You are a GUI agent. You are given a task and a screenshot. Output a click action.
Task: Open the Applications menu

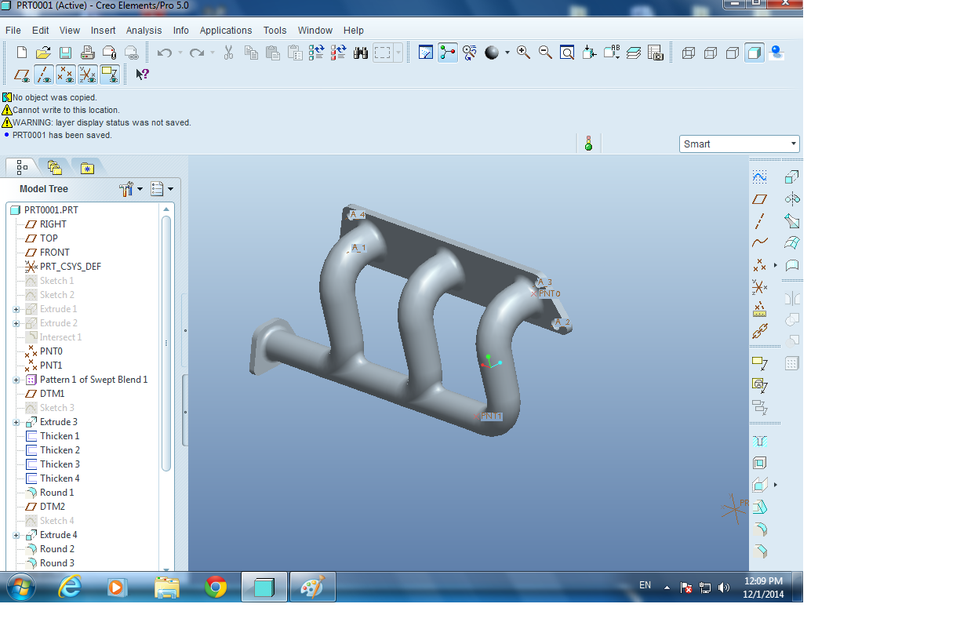click(225, 30)
